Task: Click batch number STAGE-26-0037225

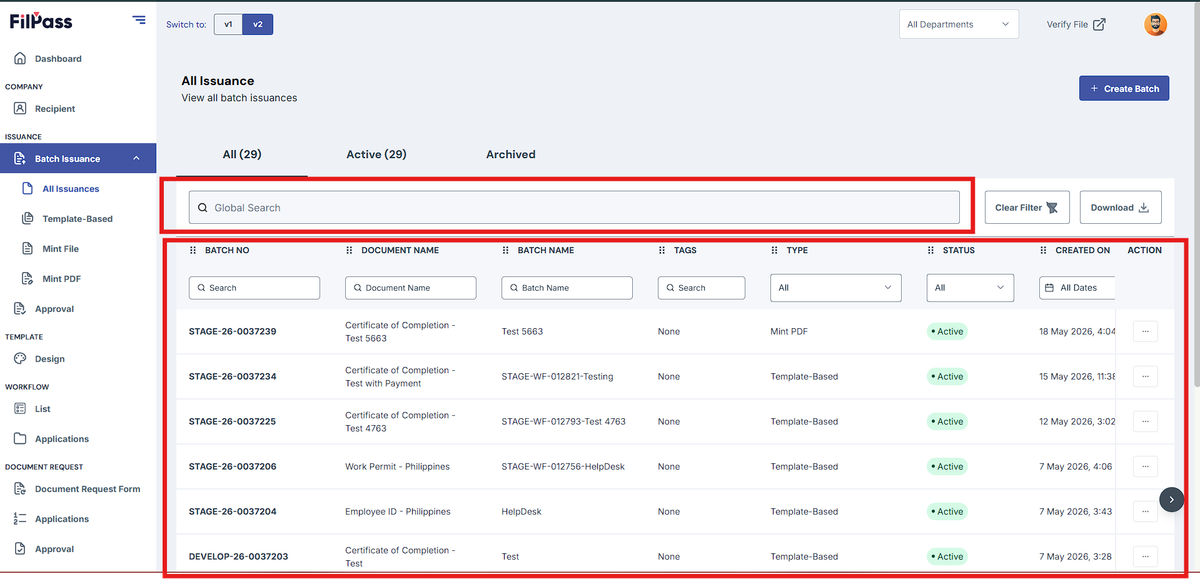Action: [x=232, y=422]
